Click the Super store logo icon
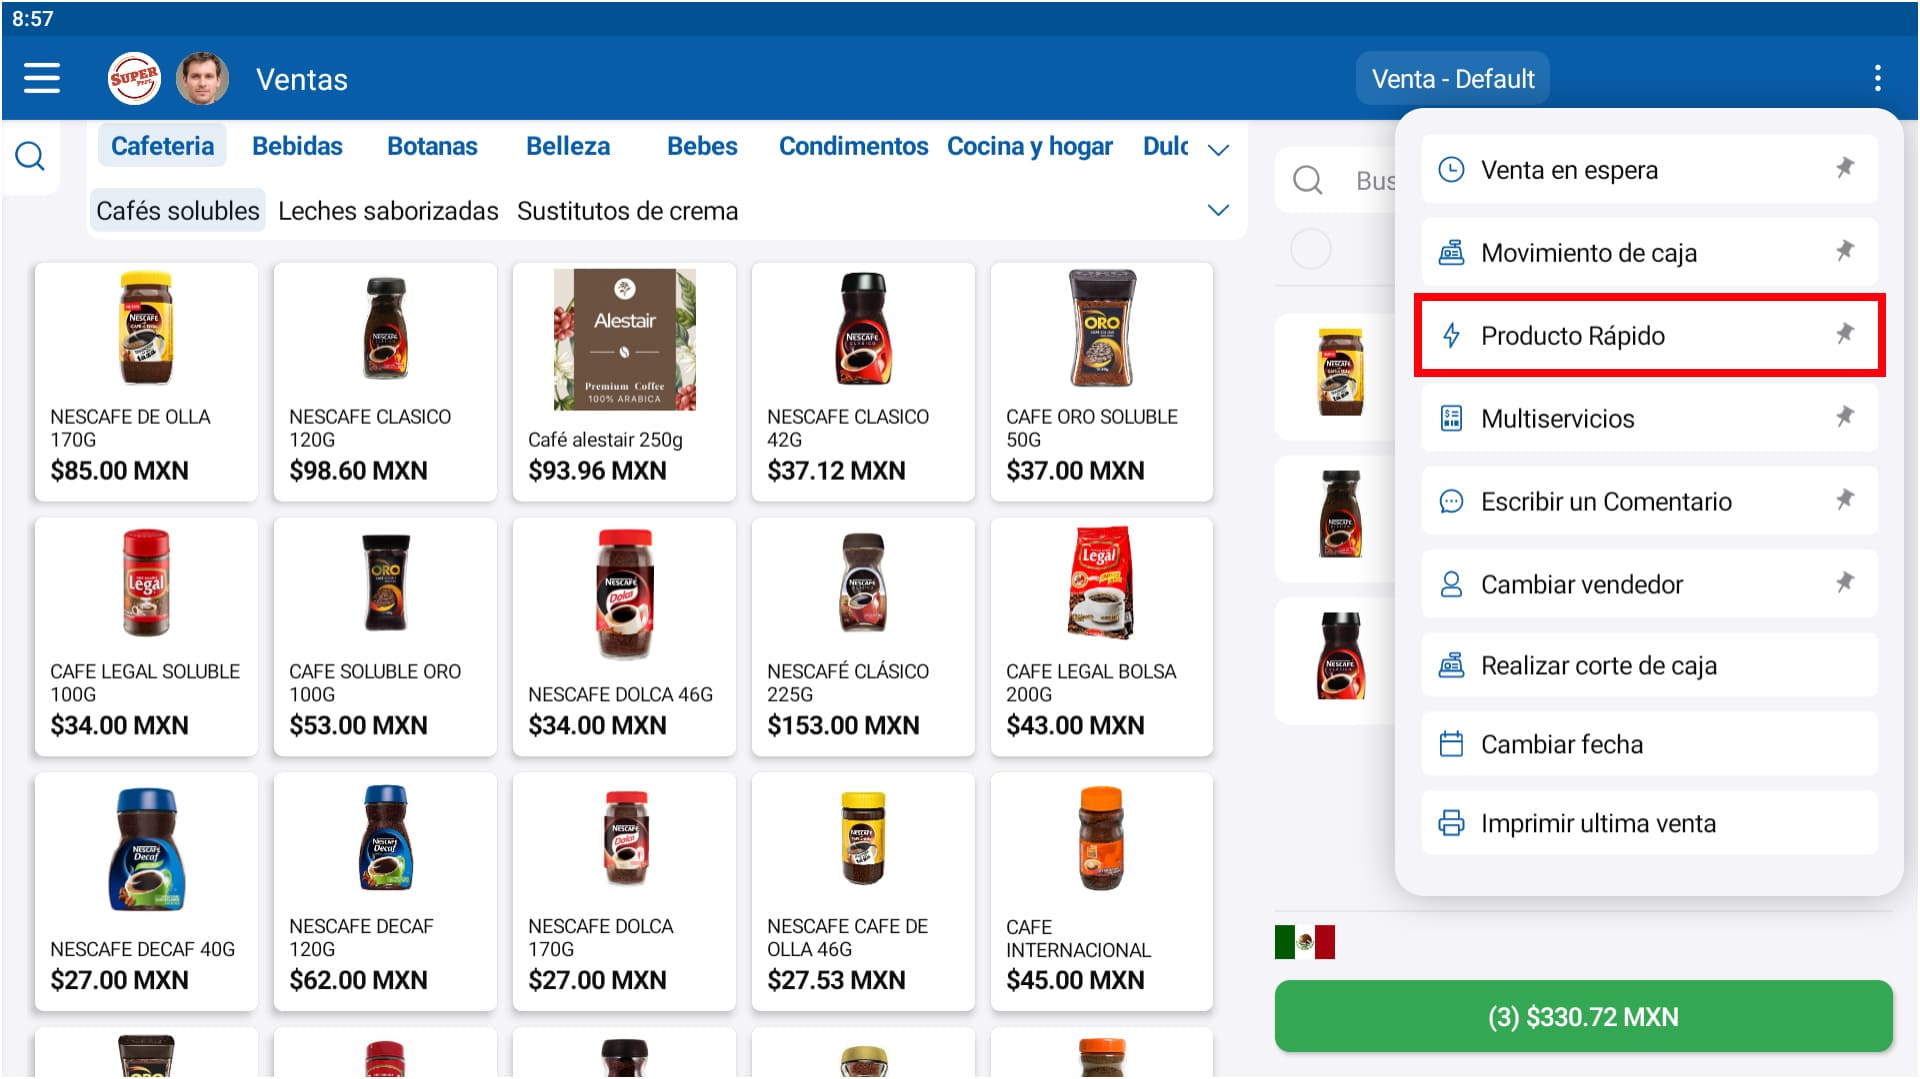 tap(134, 78)
